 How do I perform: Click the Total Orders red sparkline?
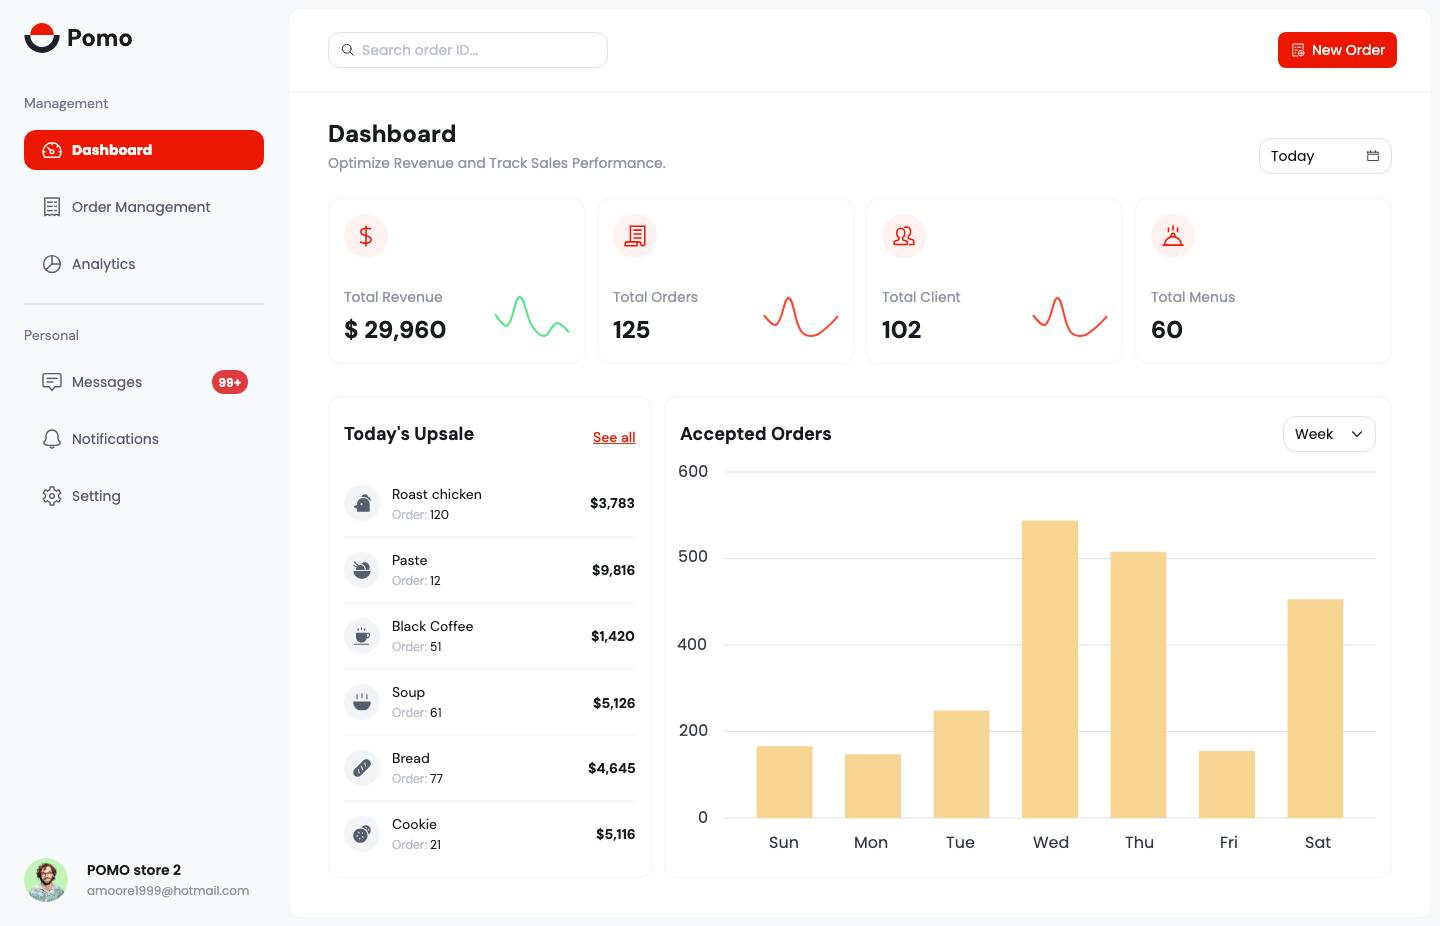801,317
